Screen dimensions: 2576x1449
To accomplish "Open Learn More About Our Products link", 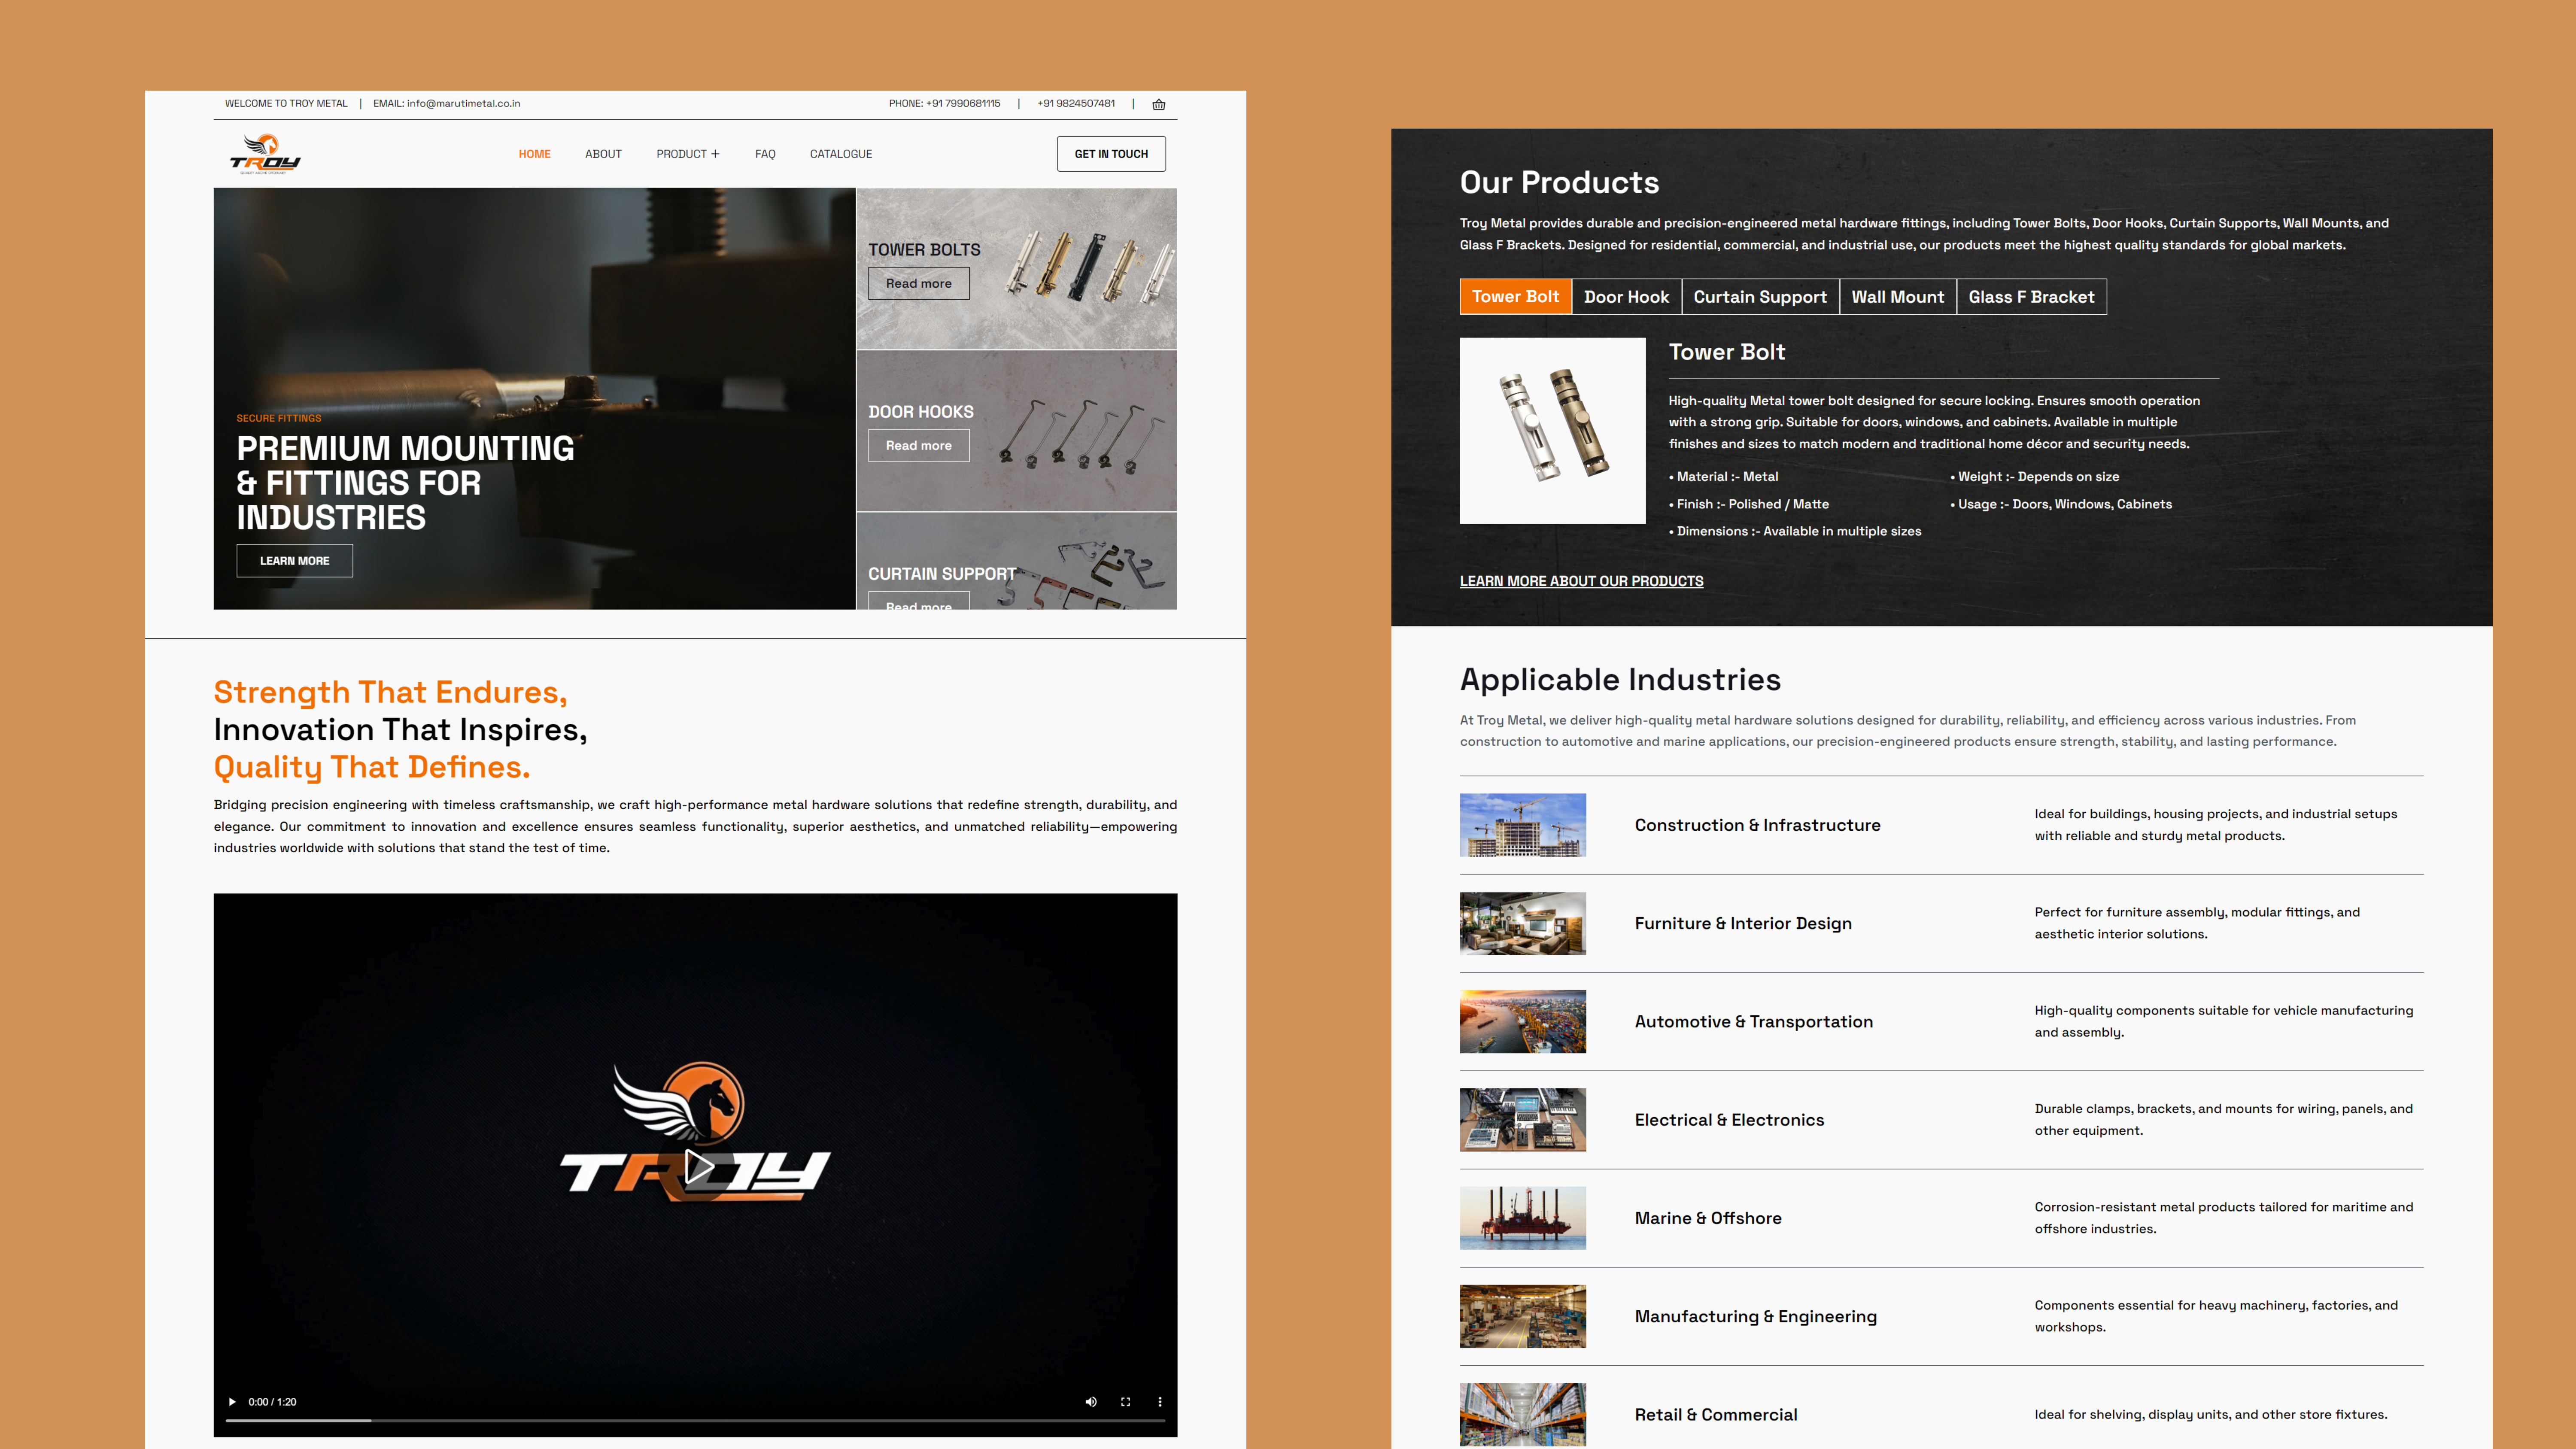I will [1581, 581].
